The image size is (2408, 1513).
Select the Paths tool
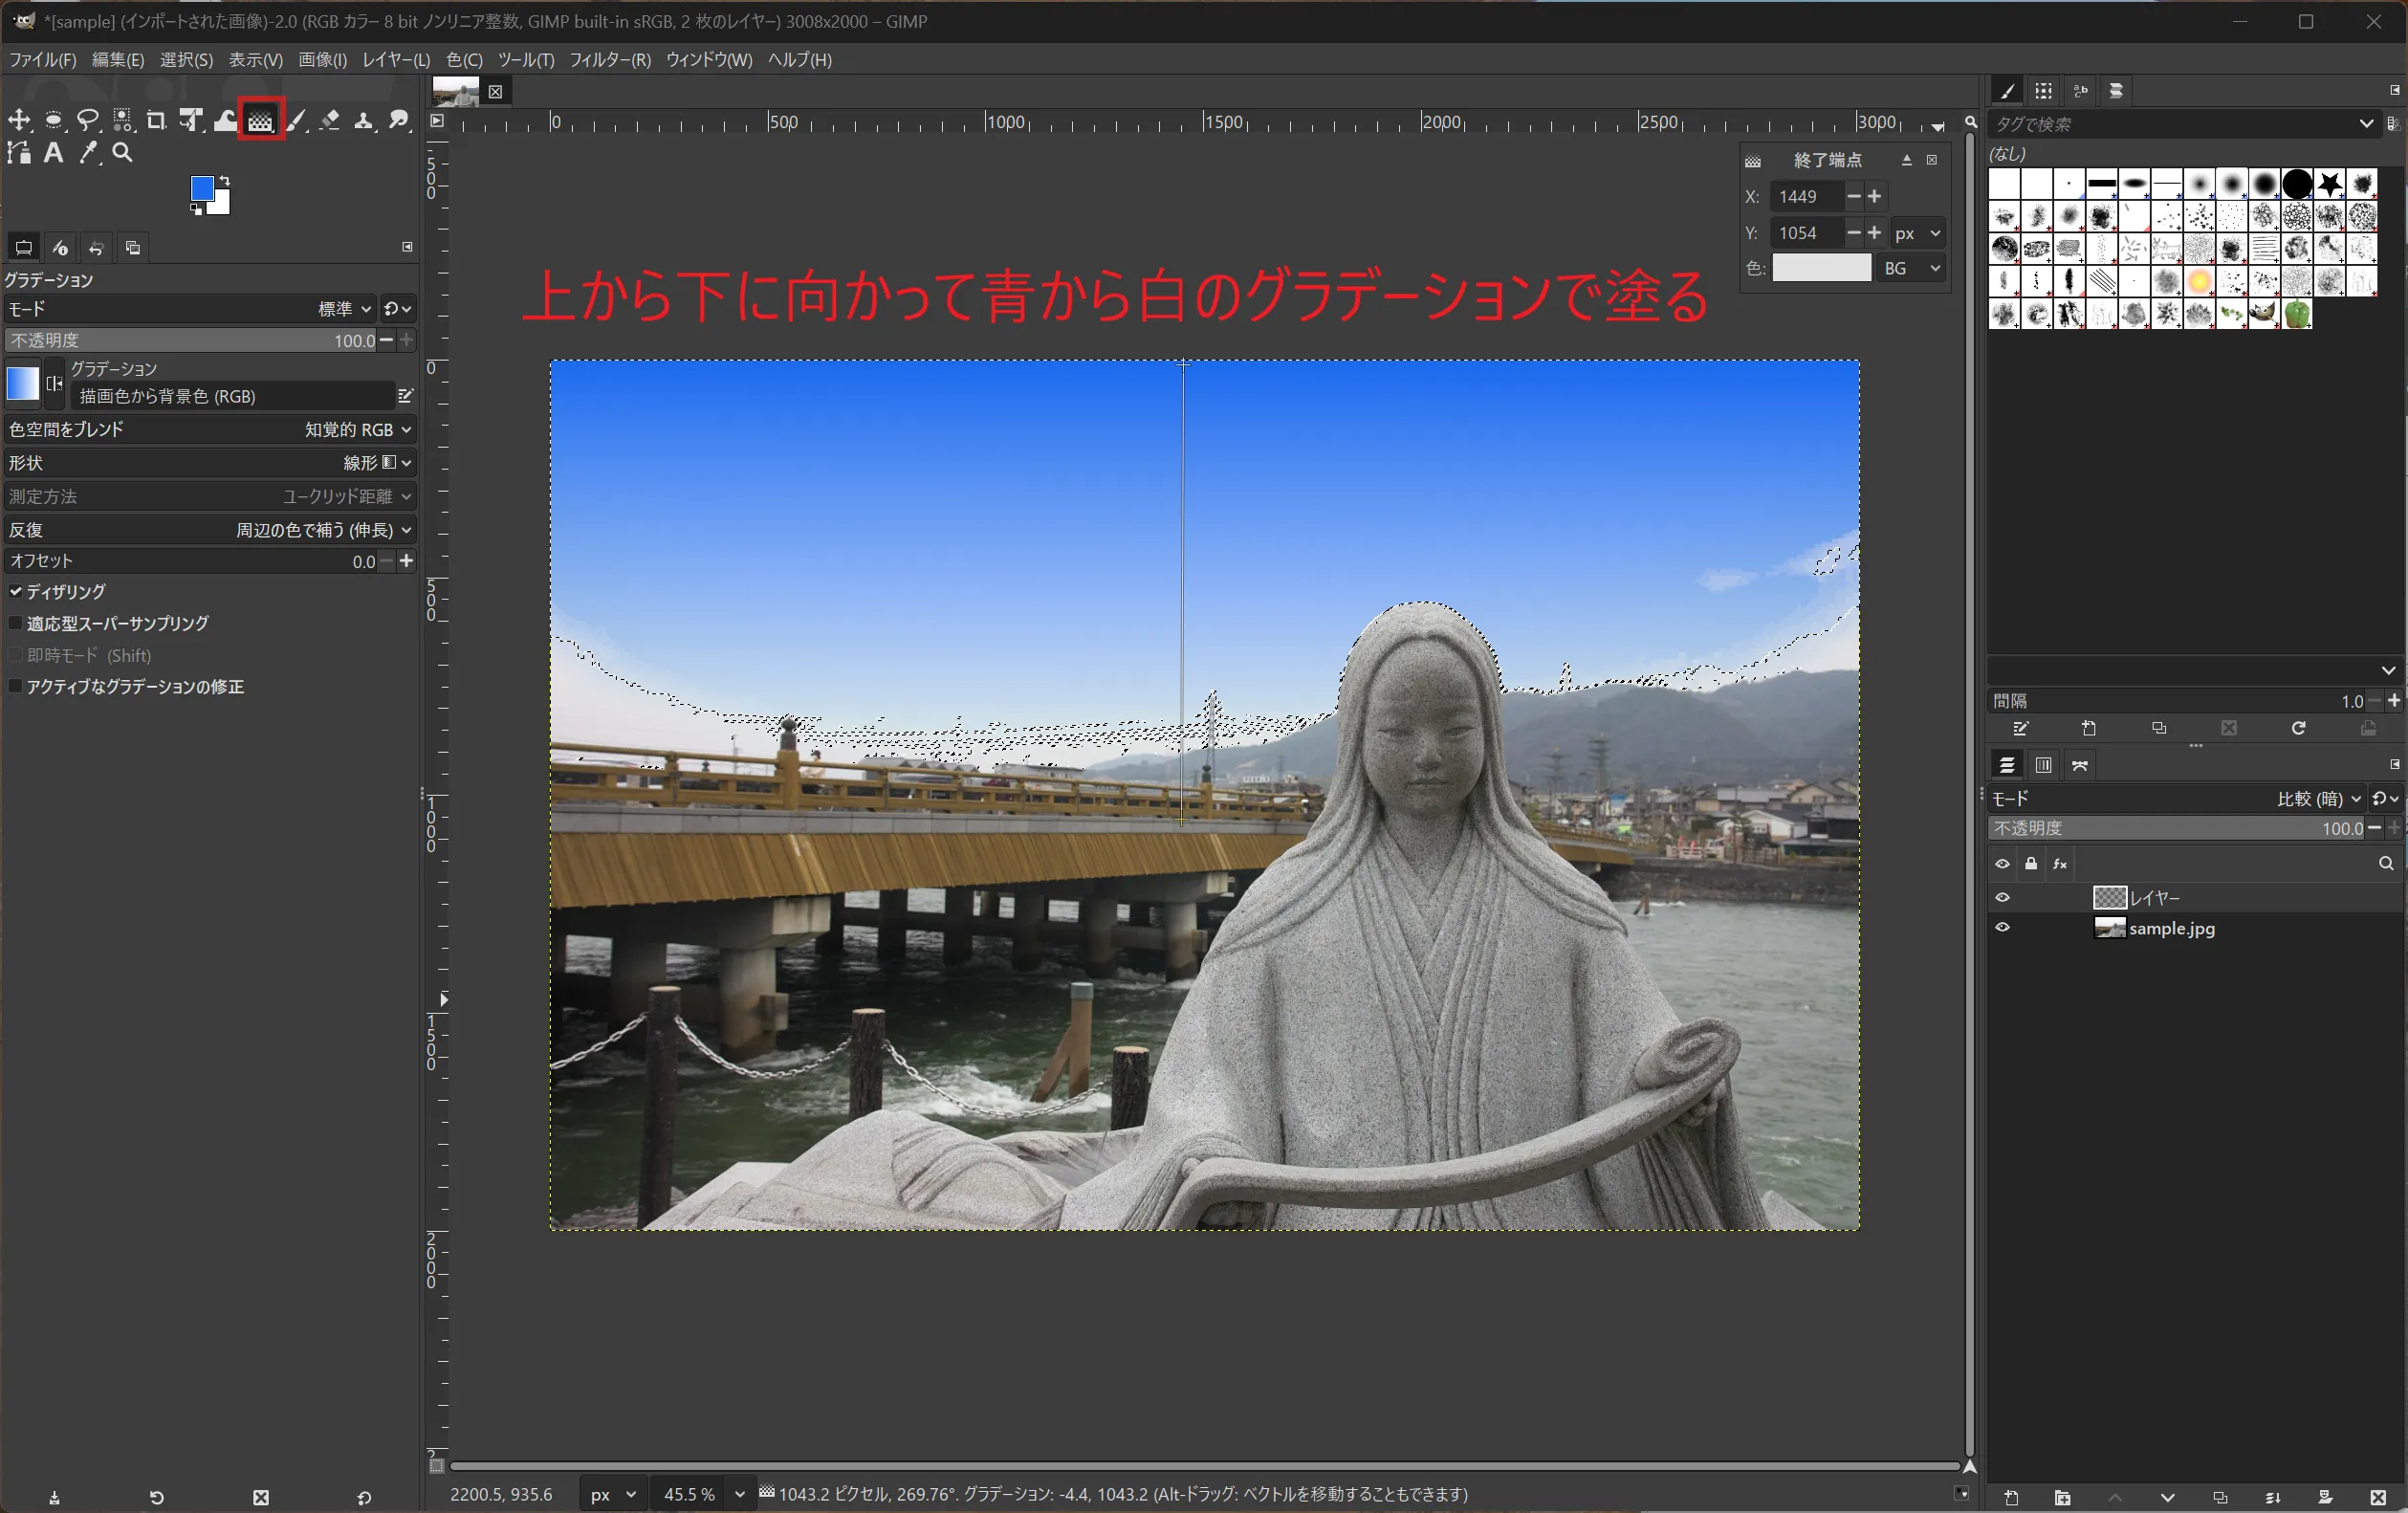[x=19, y=153]
